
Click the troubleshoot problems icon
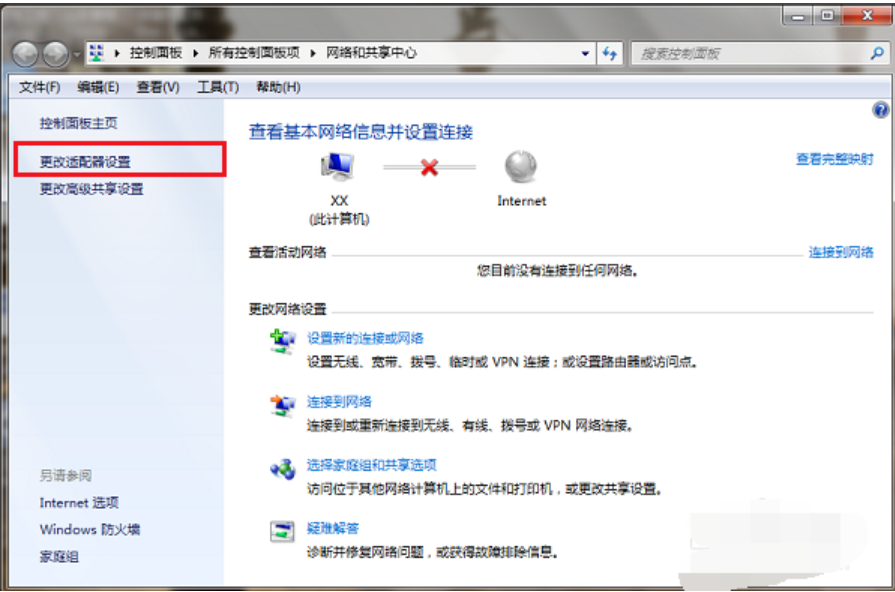click(x=282, y=531)
